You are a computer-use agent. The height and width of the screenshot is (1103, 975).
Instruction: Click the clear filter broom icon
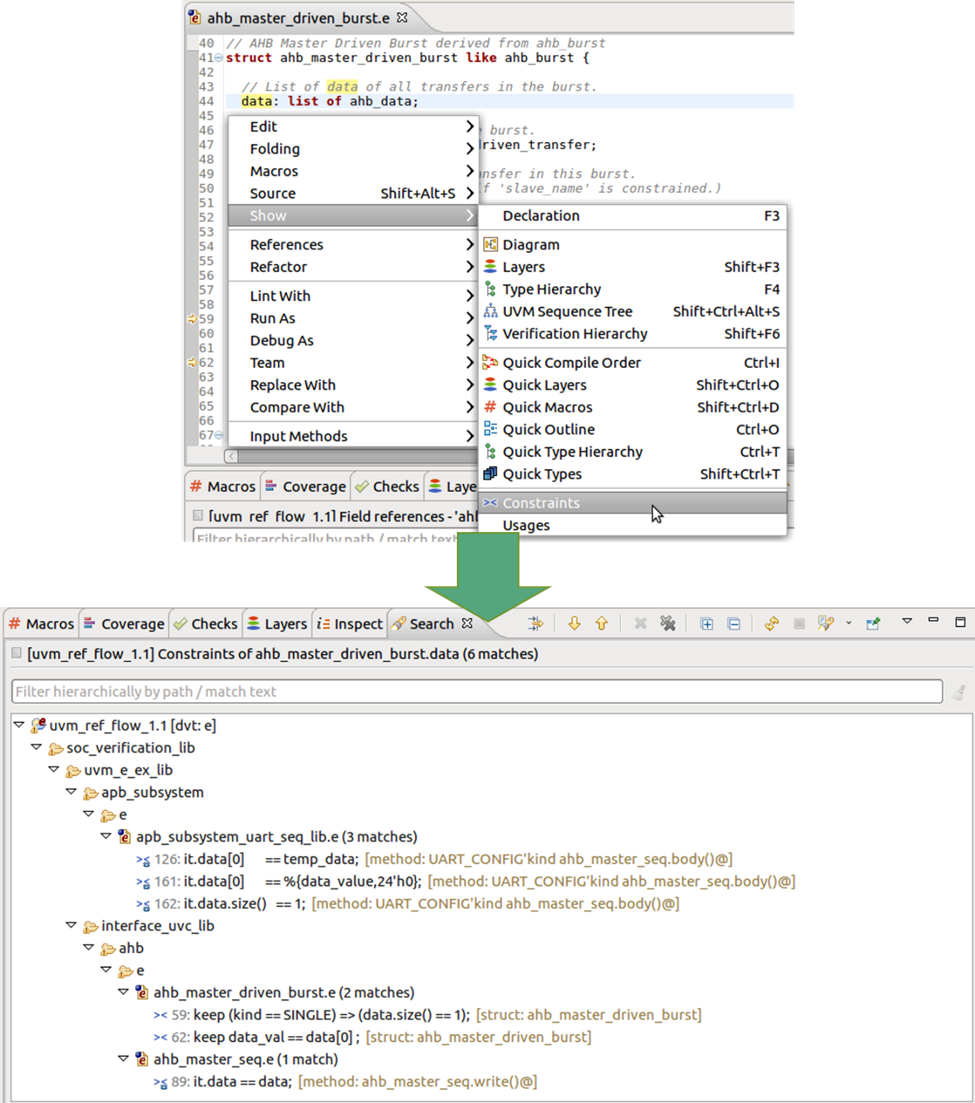click(959, 692)
